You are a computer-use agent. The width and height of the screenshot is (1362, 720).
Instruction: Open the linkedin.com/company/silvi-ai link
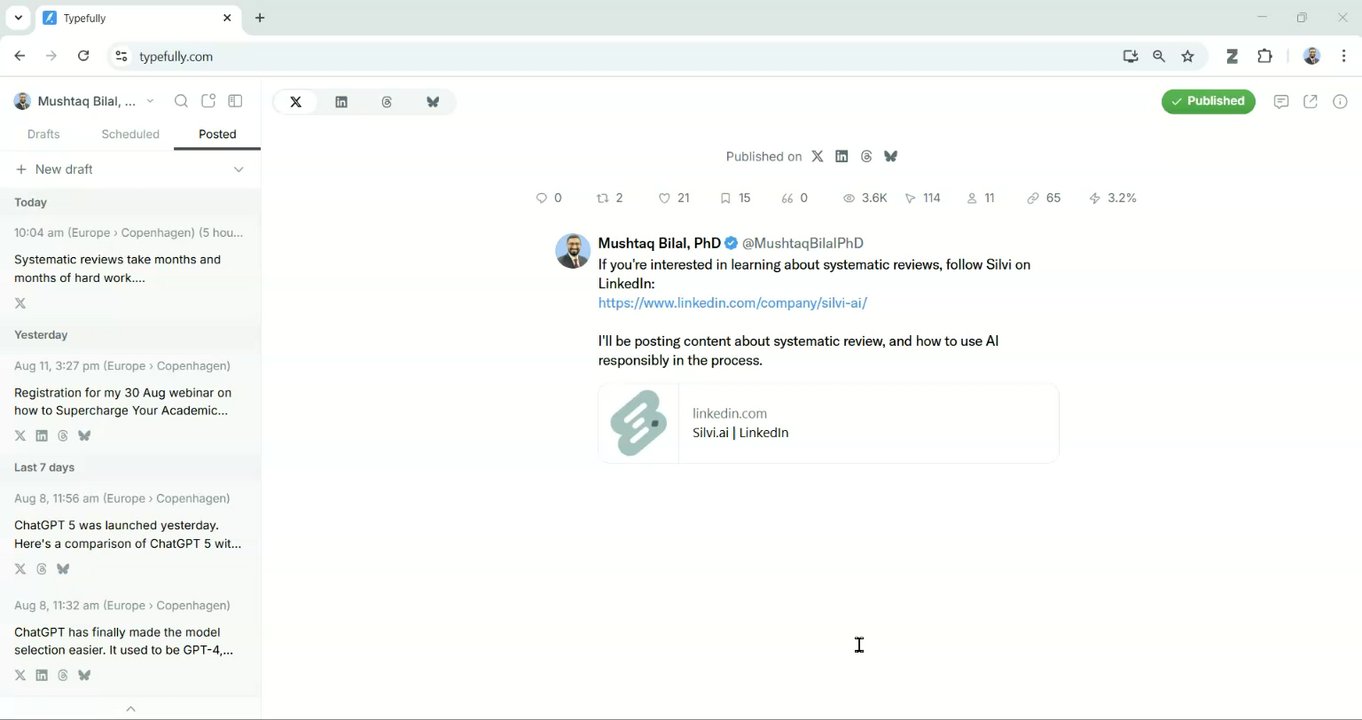[x=732, y=303]
